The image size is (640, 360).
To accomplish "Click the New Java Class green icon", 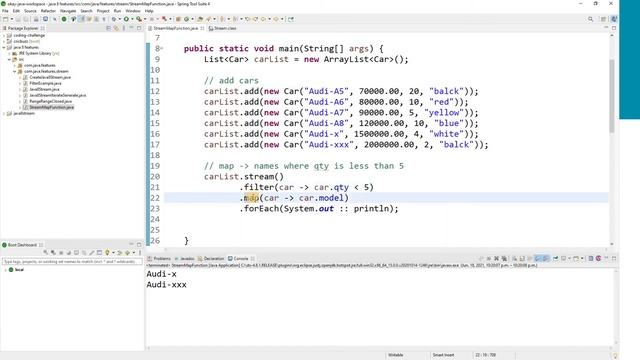I will coord(187,19).
